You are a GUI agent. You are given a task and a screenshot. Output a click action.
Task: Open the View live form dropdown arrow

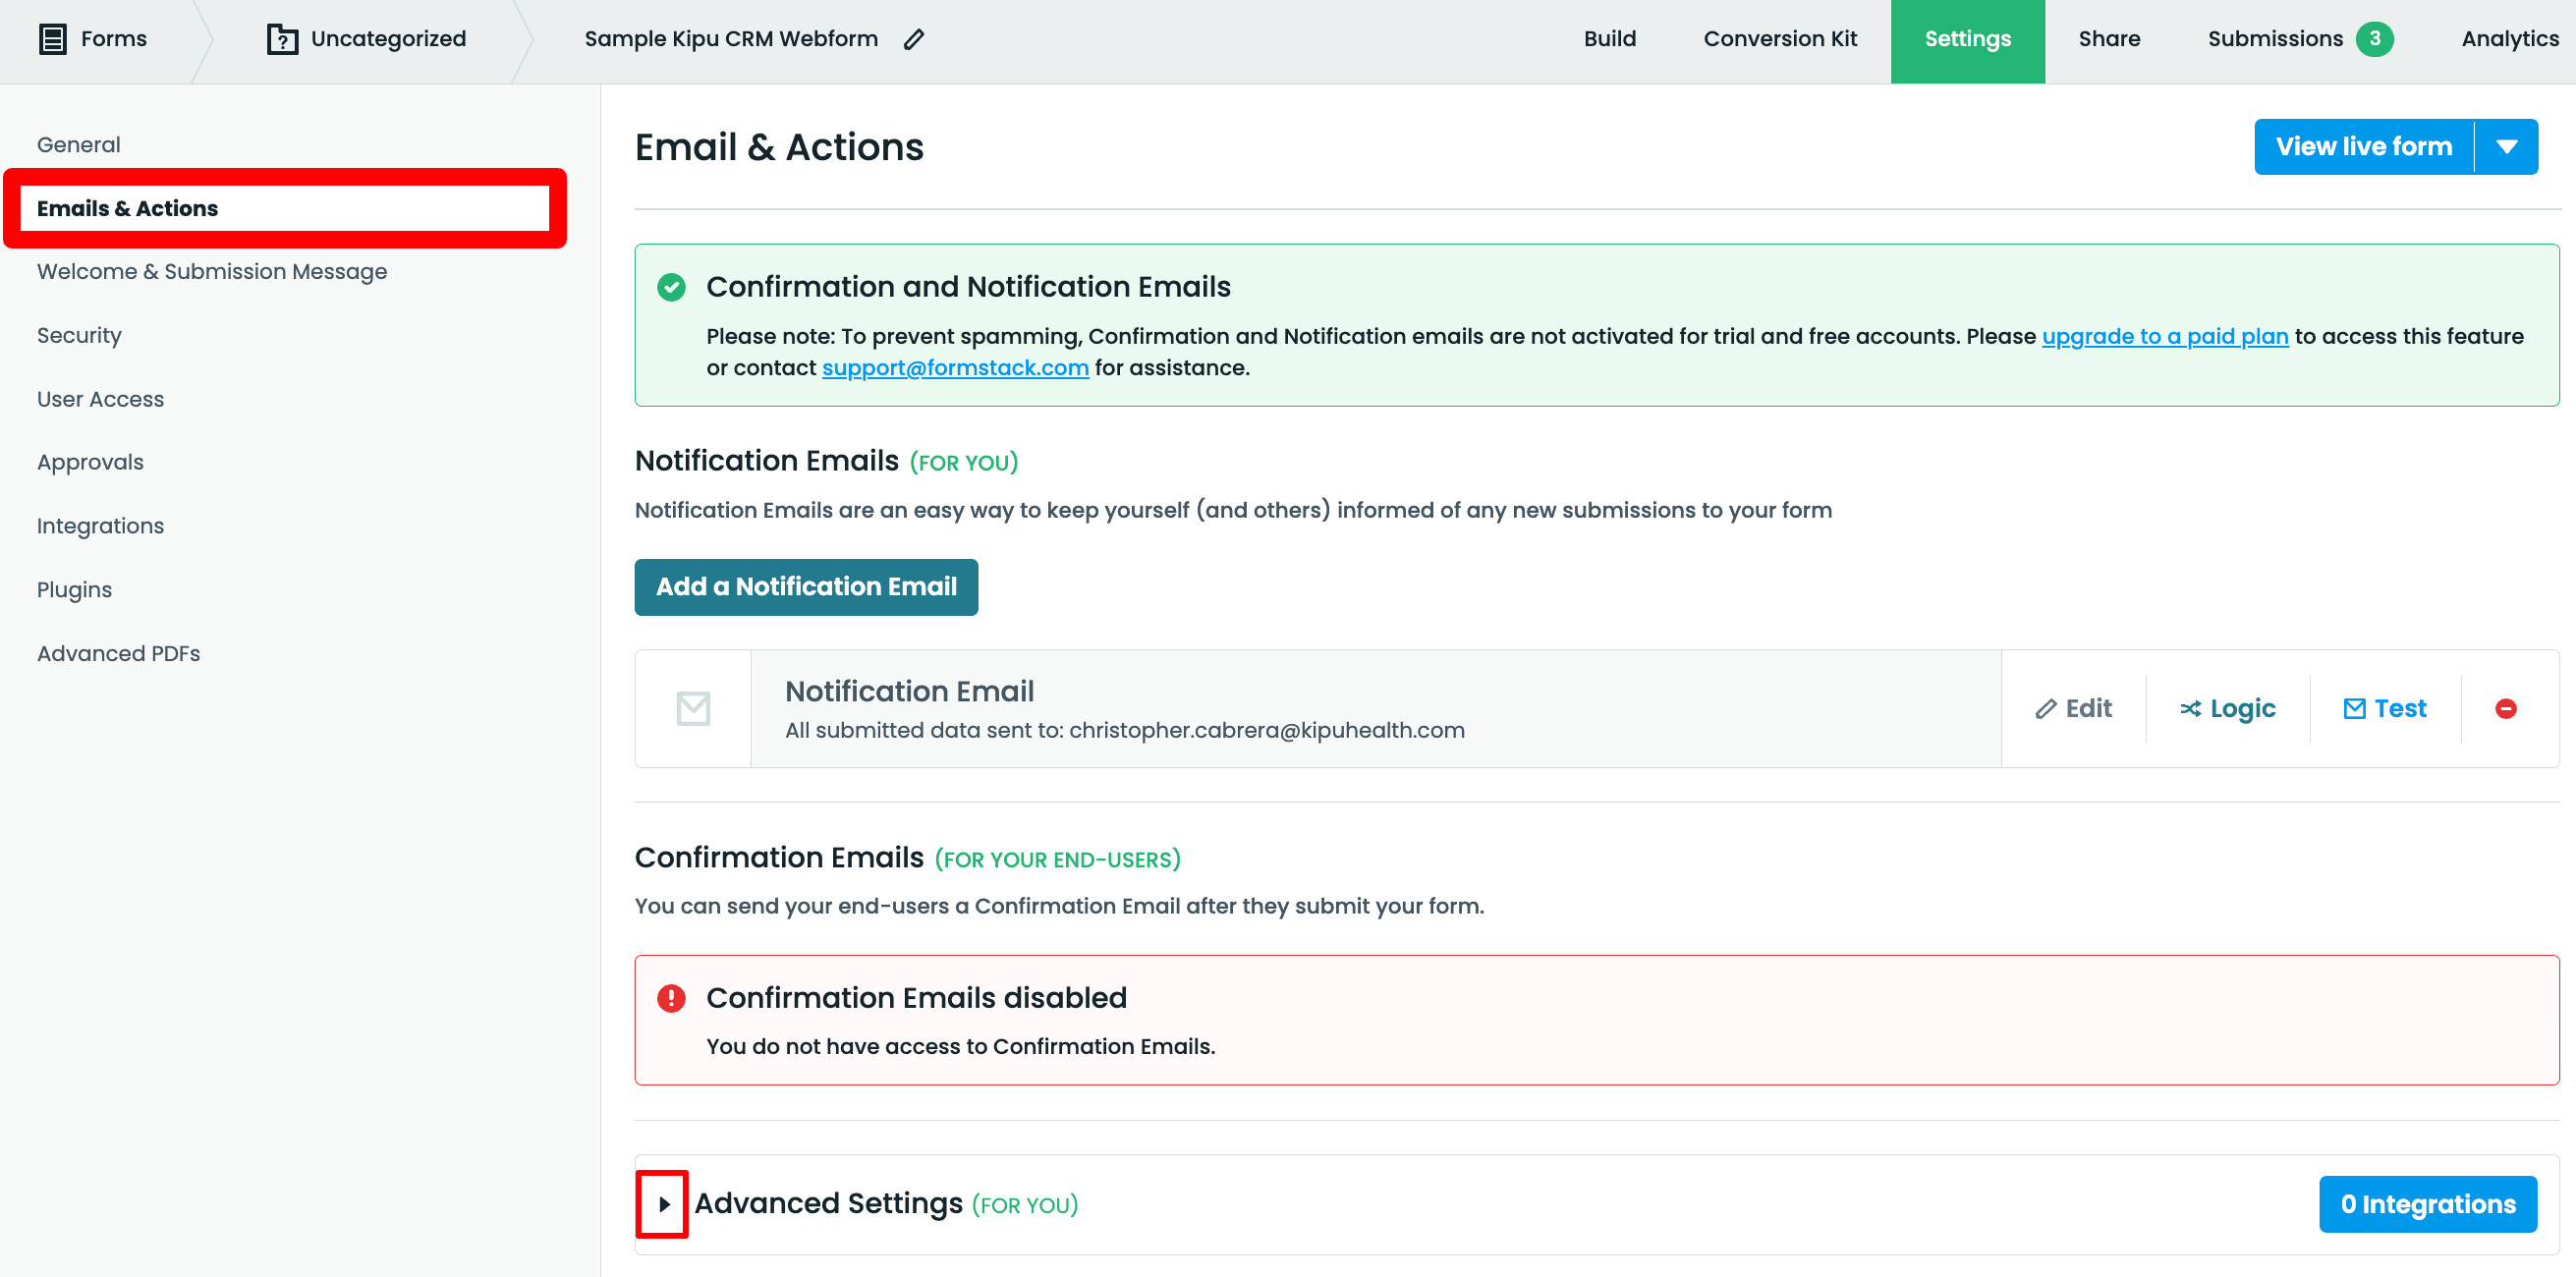[x=2506, y=147]
